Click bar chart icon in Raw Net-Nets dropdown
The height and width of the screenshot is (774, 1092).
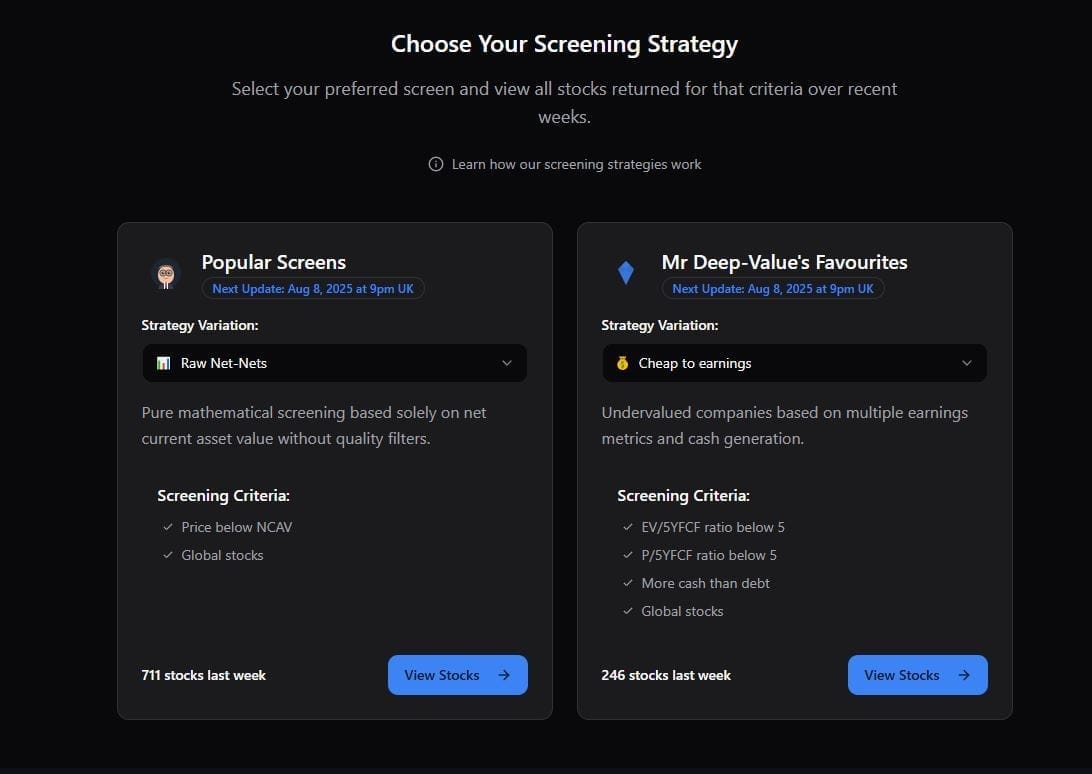tap(164, 363)
